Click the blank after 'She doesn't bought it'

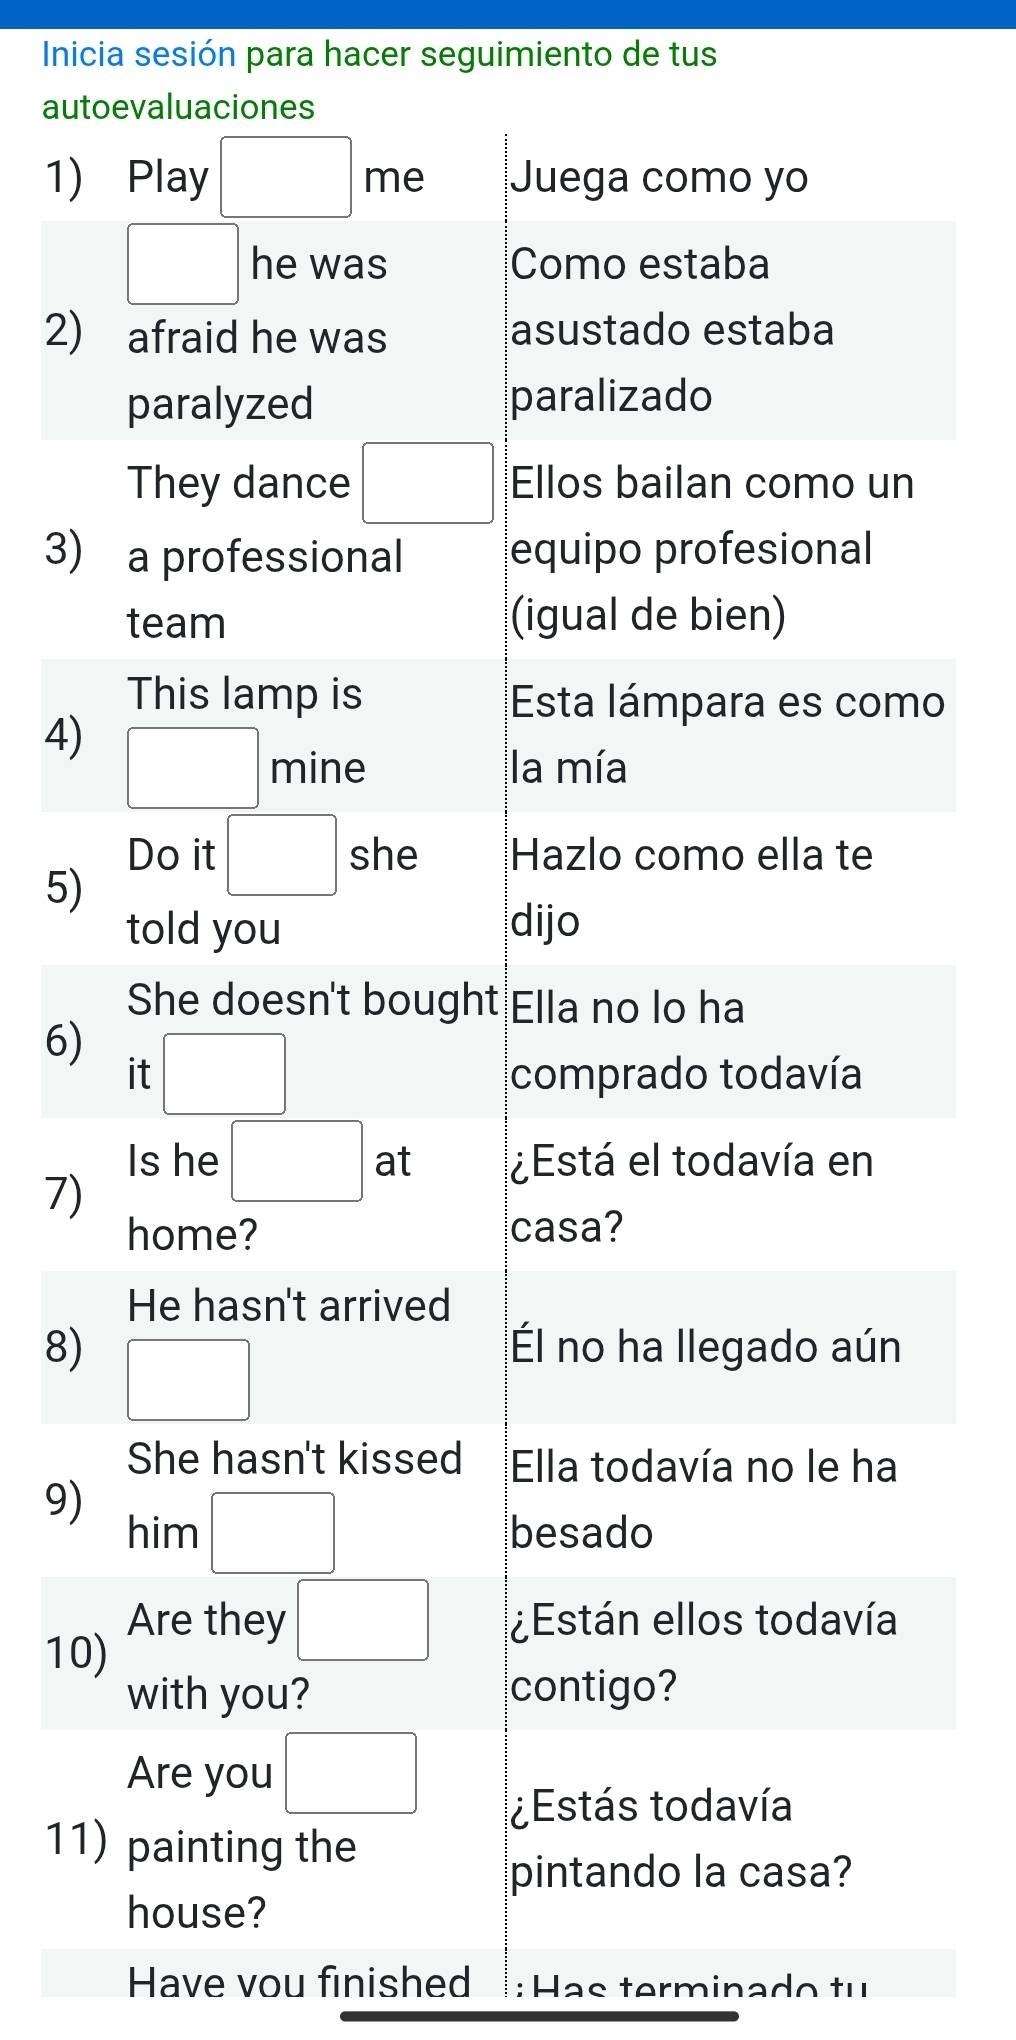[225, 1074]
